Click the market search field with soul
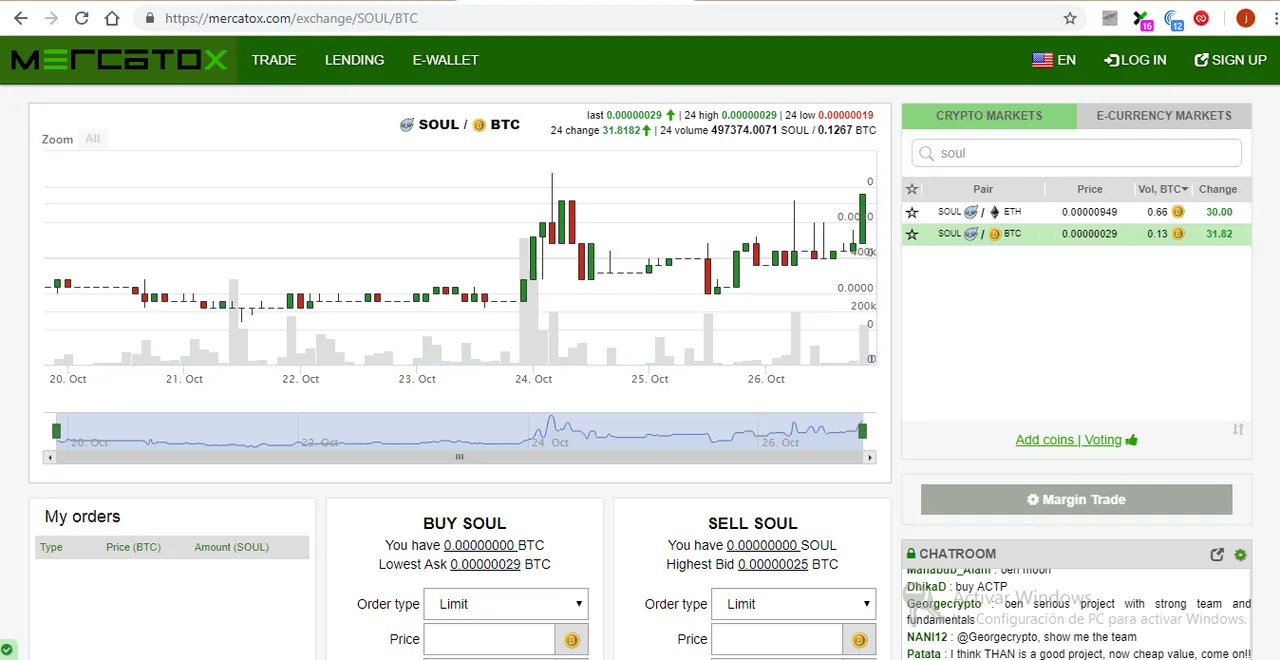Viewport: 1280px width, 660px height. click(x=1076, y=153)
